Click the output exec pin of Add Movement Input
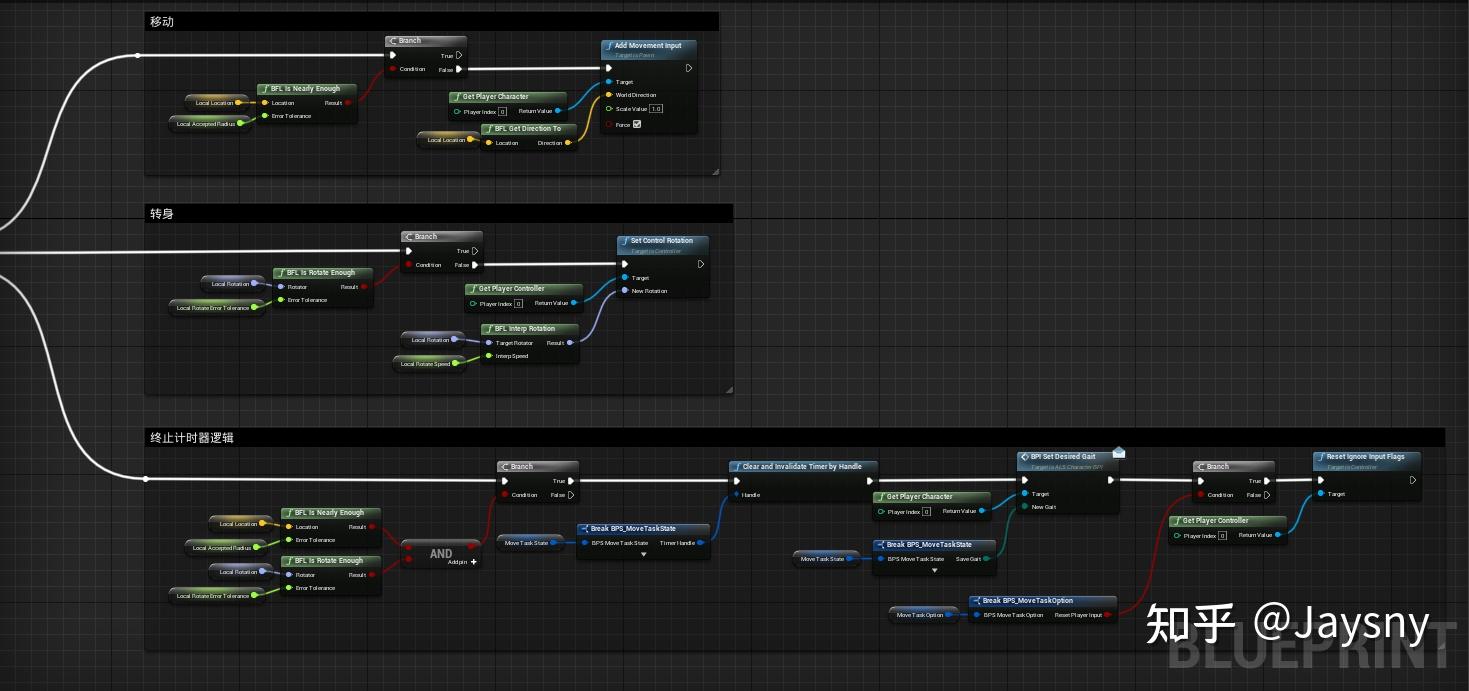Viewport: 1469px width, 691px height. (x=689, y=69)
